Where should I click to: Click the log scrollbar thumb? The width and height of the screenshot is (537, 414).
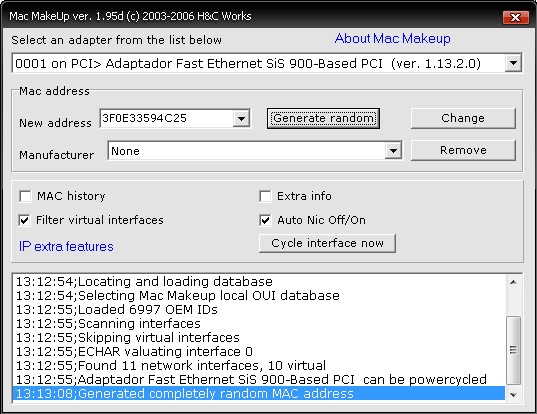pos(513,350)
